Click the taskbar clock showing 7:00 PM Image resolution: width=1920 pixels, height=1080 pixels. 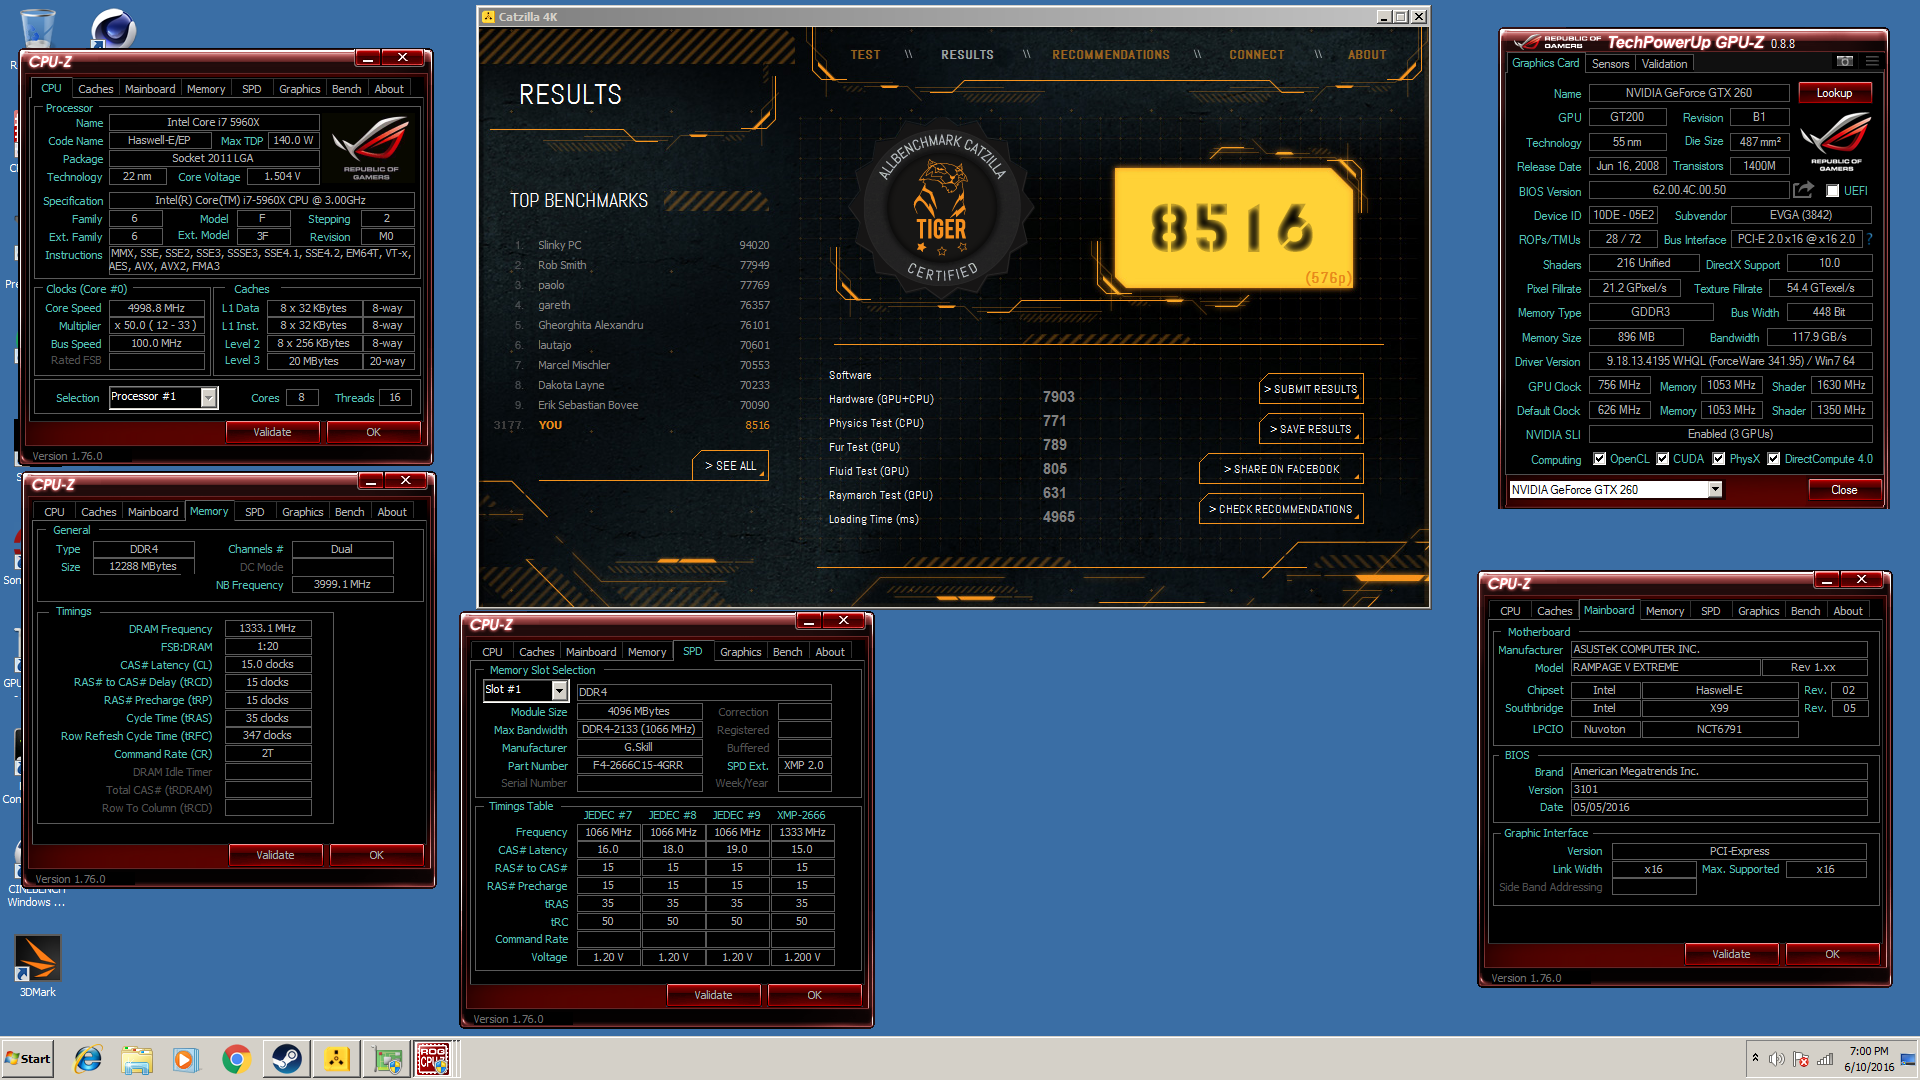1868,1059
